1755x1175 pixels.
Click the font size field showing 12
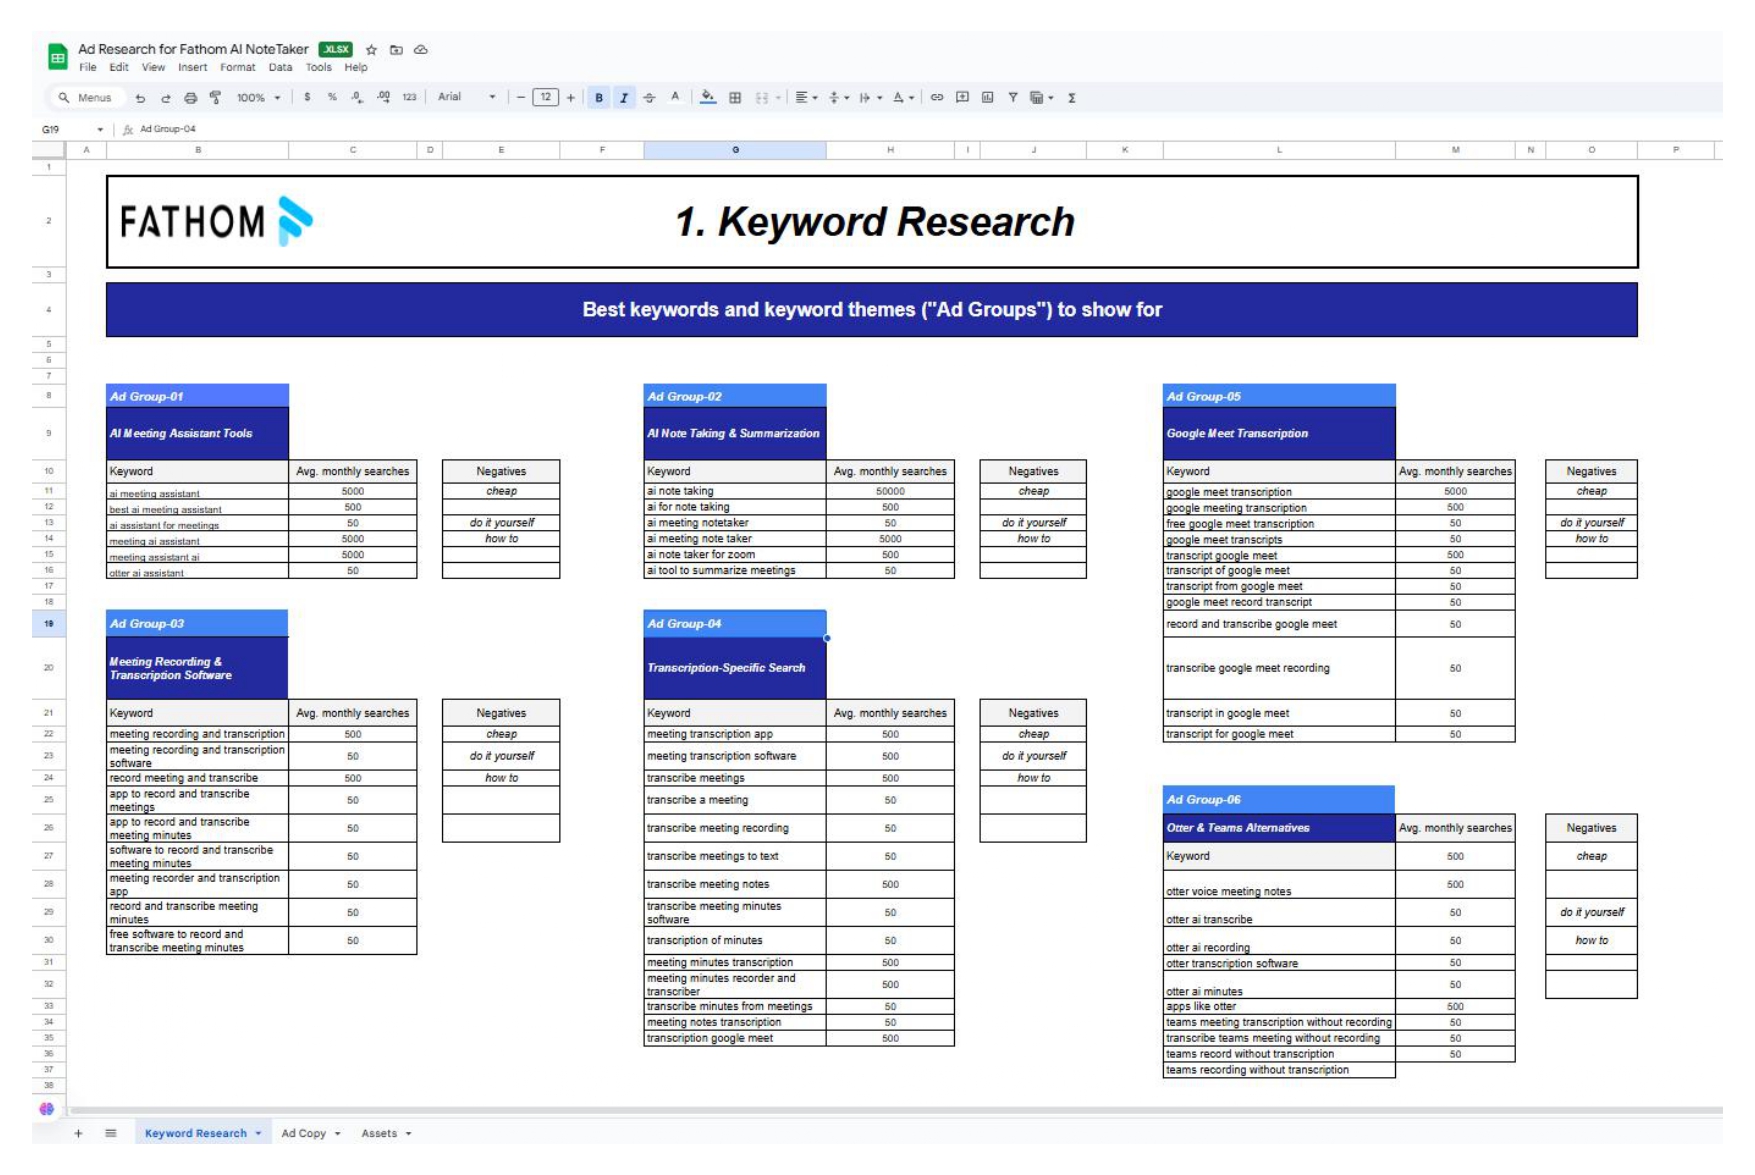tap(545, 98)
